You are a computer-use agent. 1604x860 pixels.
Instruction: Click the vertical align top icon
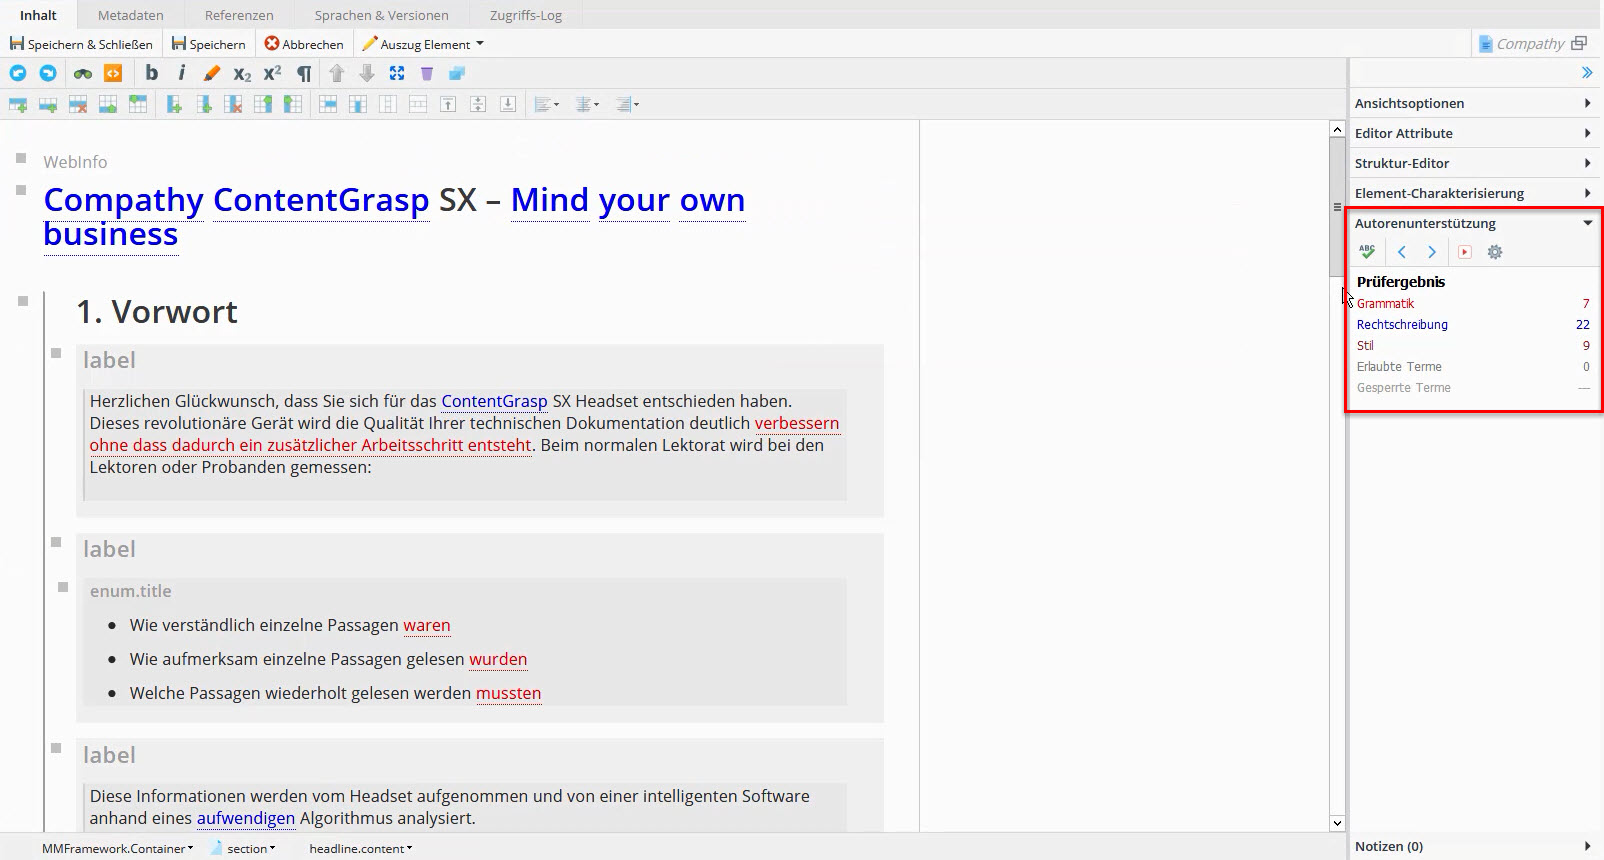(448, 104)
